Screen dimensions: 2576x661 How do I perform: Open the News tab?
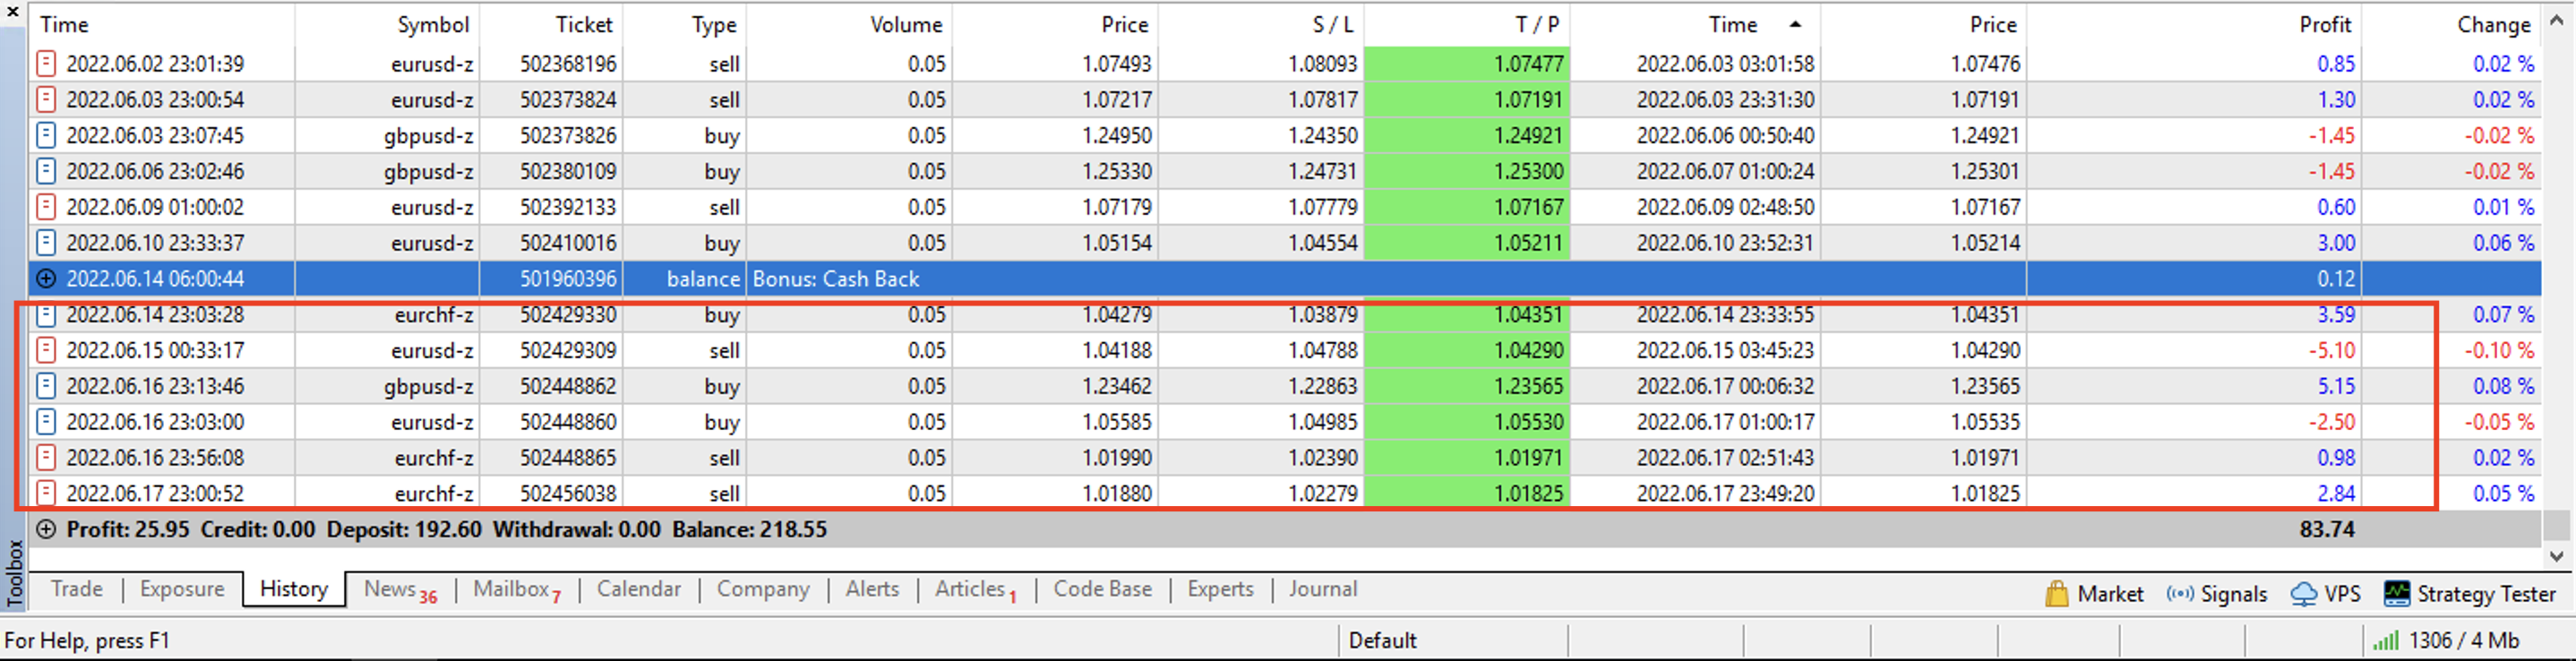pos(400,590)
